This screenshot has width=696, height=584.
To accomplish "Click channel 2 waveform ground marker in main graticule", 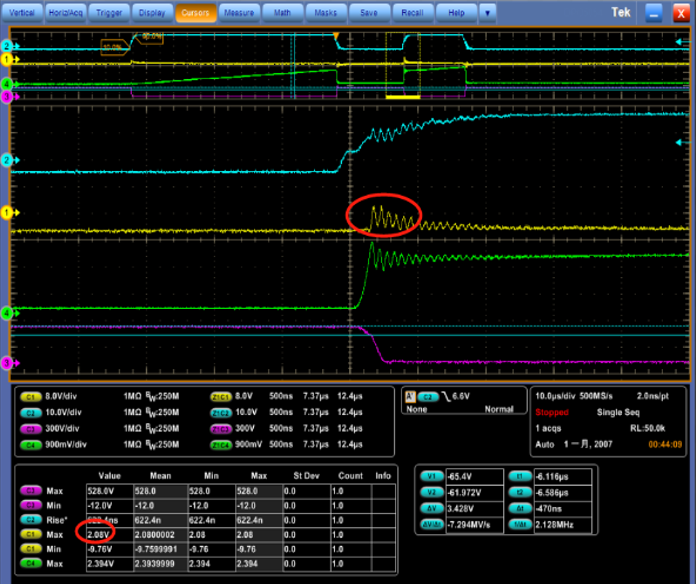I will pyautogui.click(x=6, y=160).
